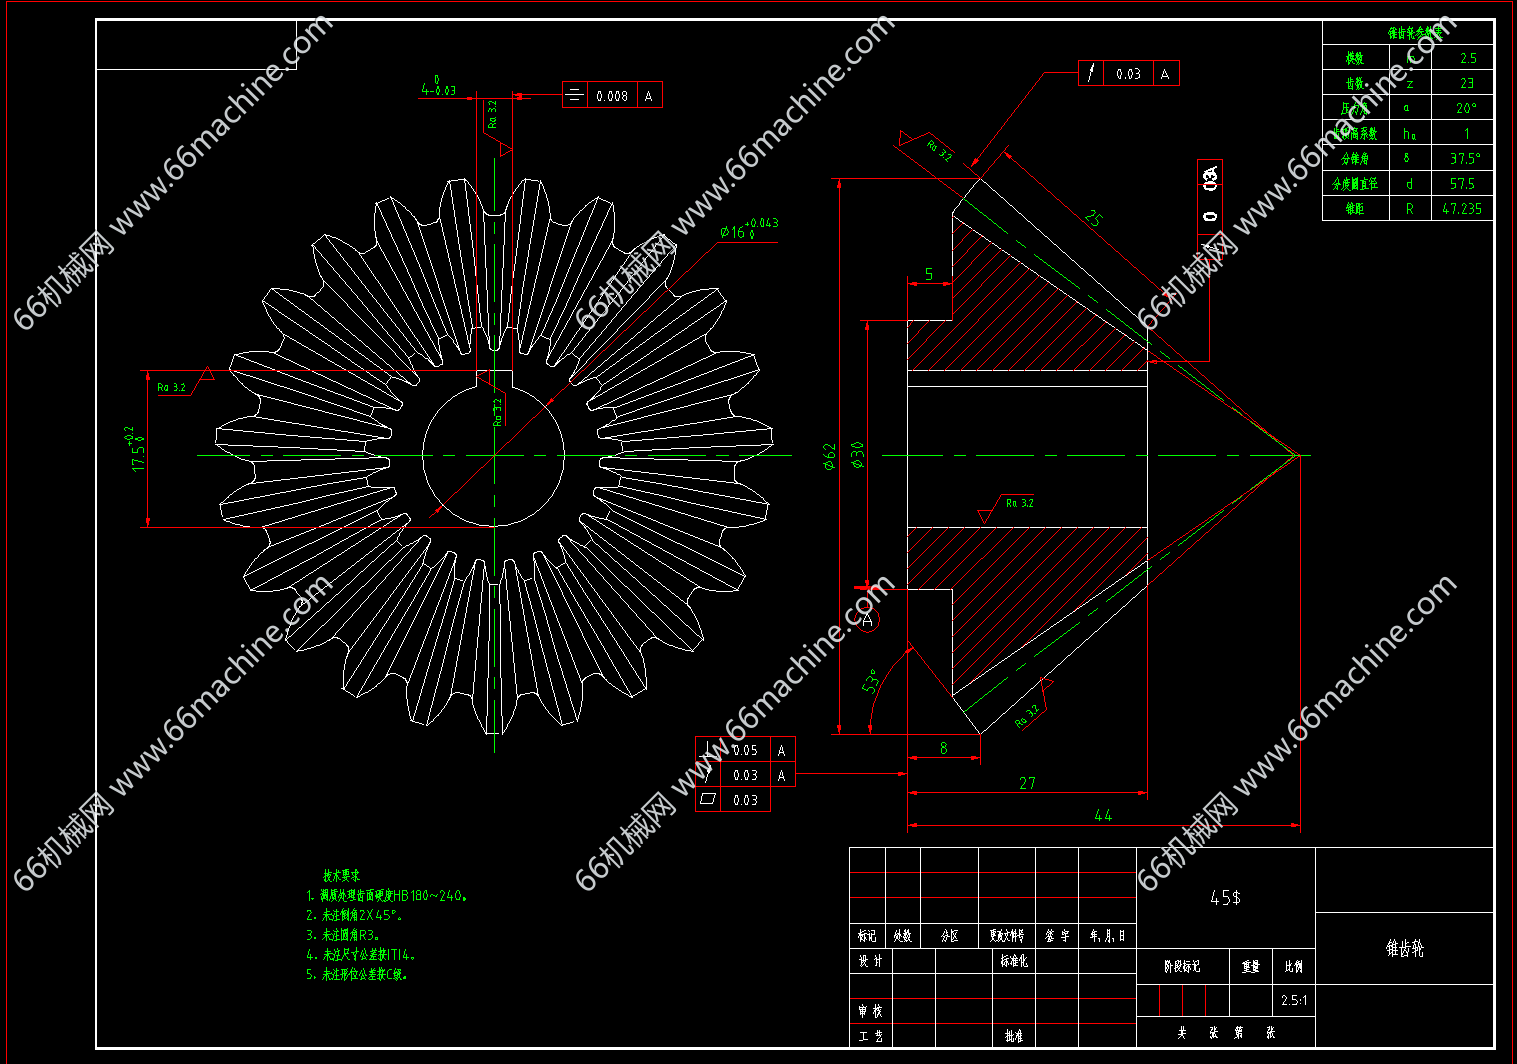Screen dimensions: 1517x1064
Task: Click the datum A circle marker
Action: click(867, 620)
